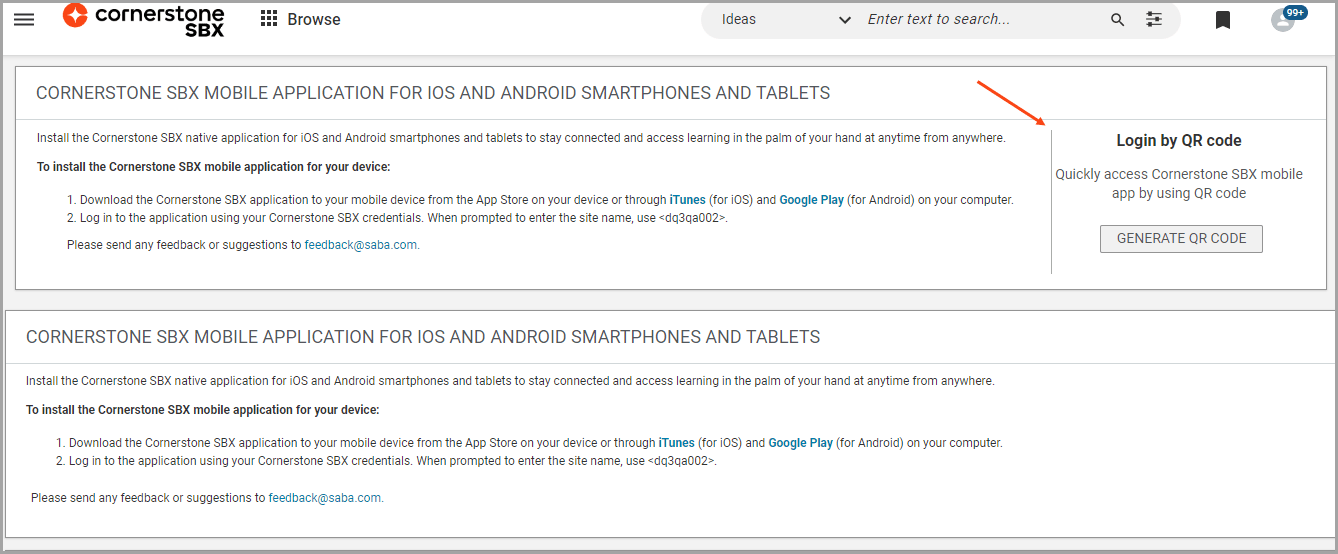Open the bookmarks icon

1222,20
